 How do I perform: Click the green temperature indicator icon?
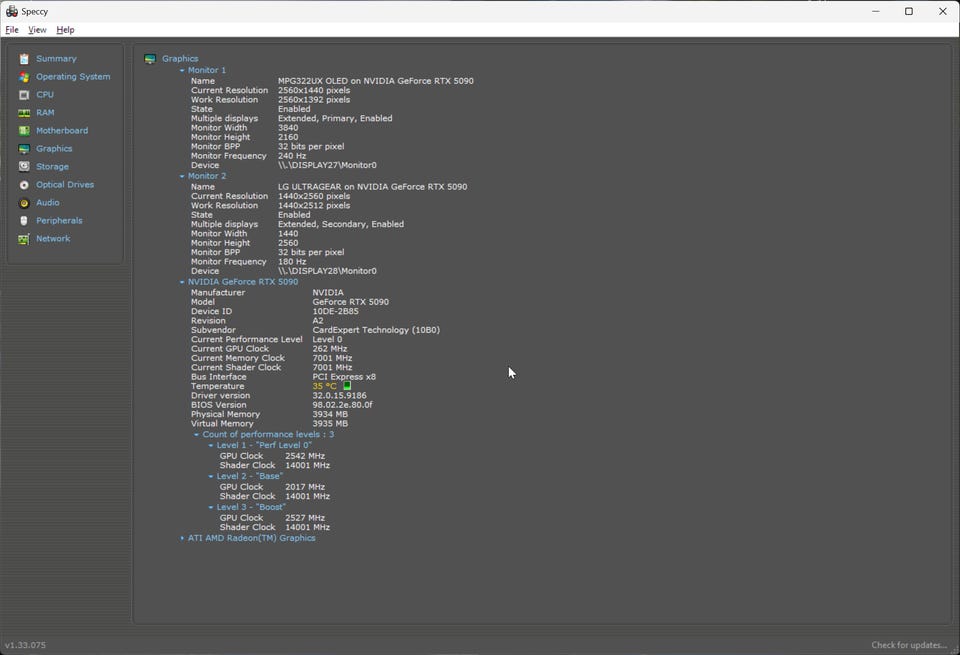[x=347, y=386]
